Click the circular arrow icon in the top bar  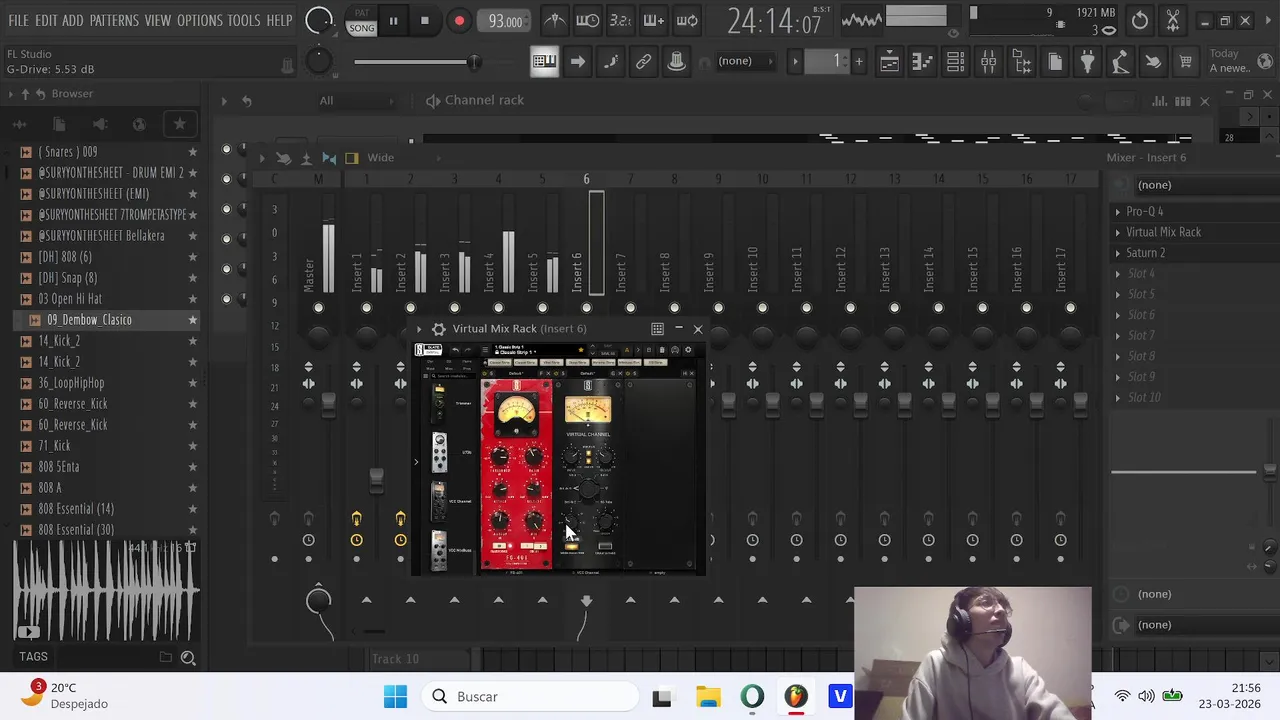pyautogui.click(x=1140, y=20)
